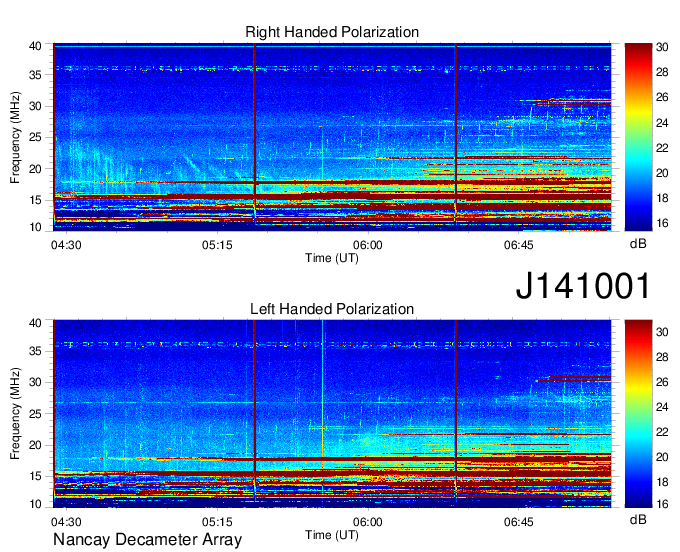Click the "05:15" time tick under the bottom plot
Screen dimensions: 680x552
[x=217, y=522]
